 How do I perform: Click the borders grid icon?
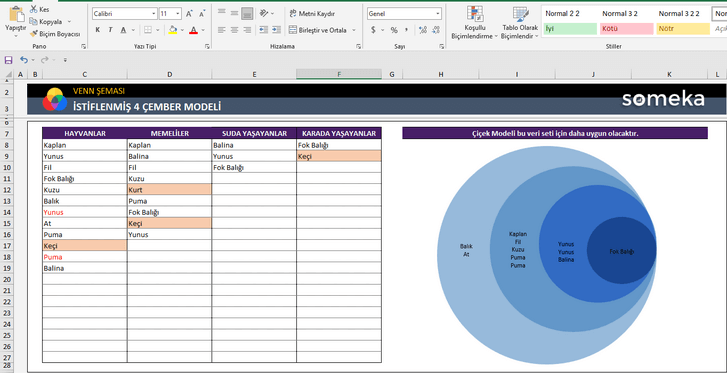coord(148,30)
